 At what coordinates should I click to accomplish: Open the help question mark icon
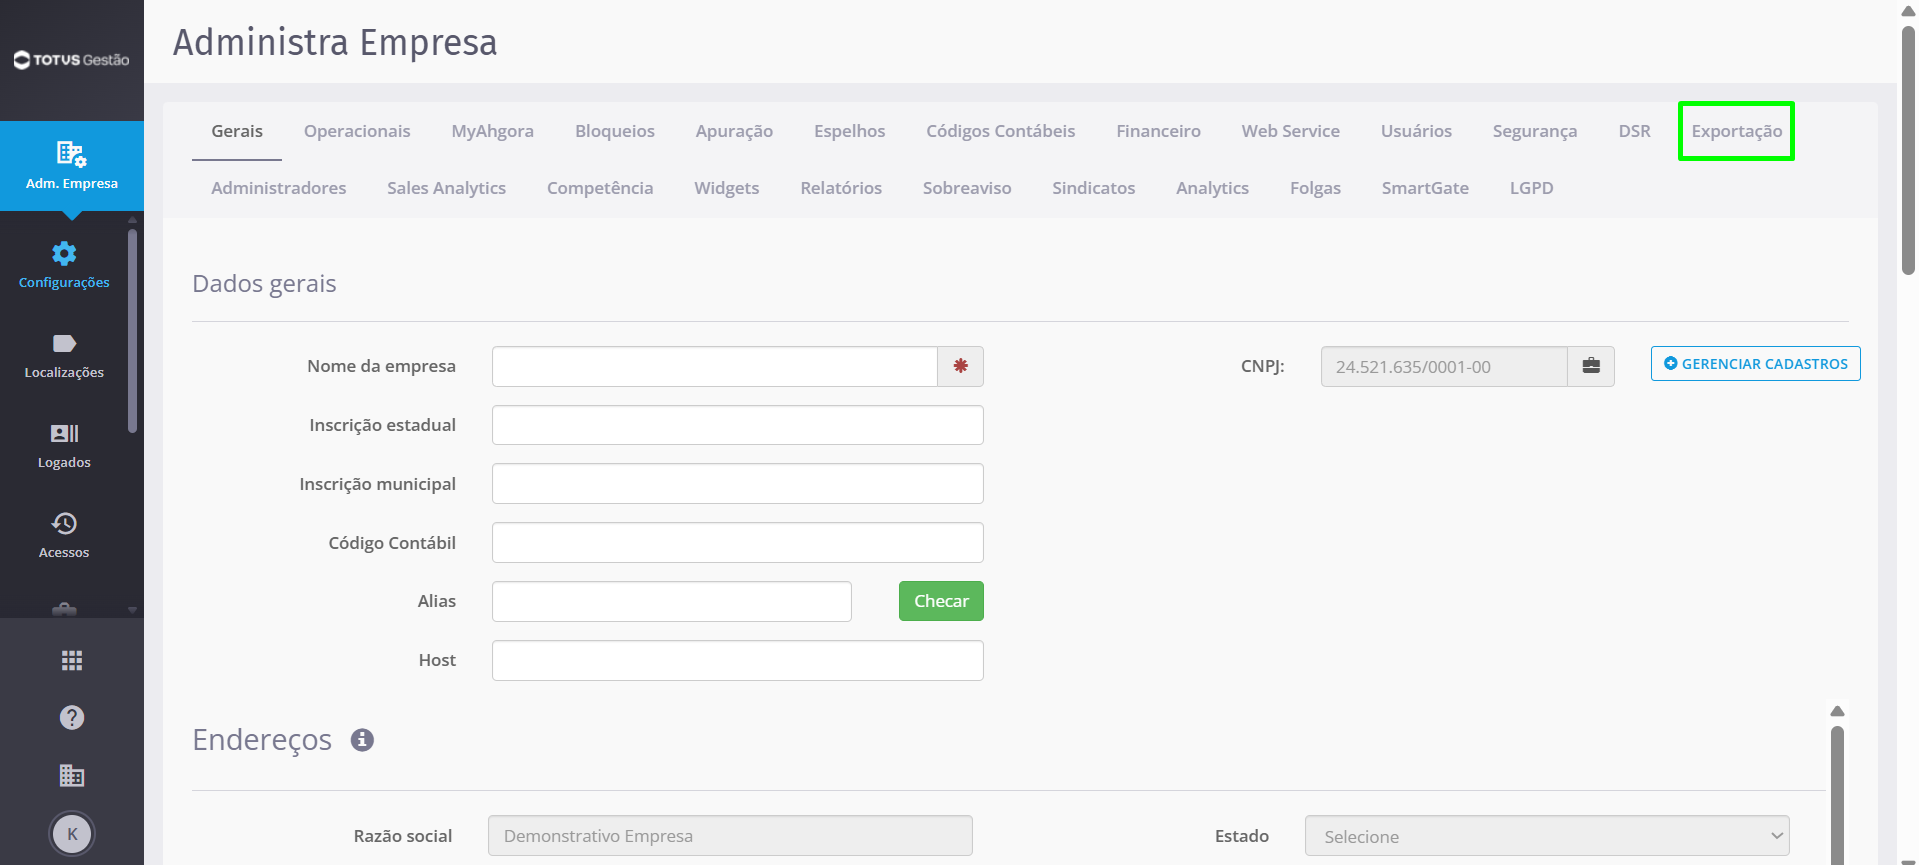tap(72, 717)
